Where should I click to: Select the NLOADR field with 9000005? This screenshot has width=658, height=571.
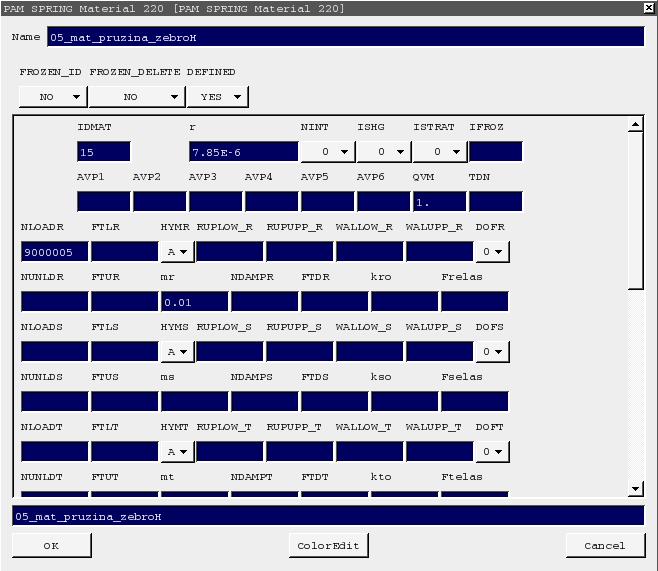(55, 252)
